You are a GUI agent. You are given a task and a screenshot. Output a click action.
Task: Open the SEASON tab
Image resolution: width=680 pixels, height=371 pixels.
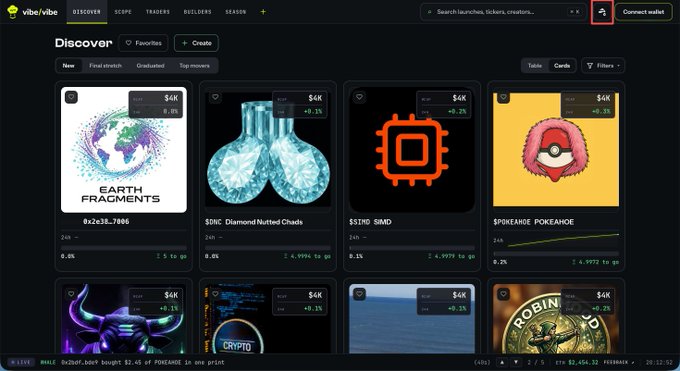[235, 12]
